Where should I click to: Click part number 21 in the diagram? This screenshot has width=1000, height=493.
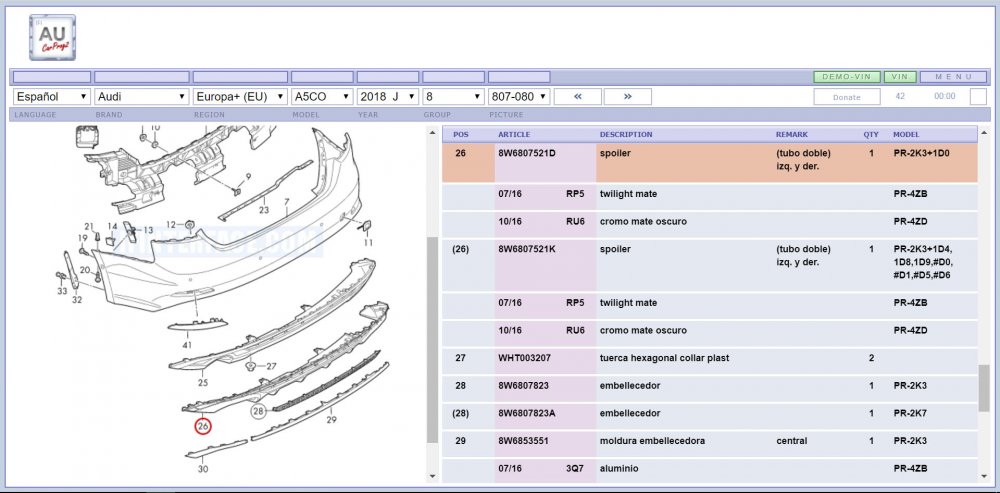click(89, 226)
